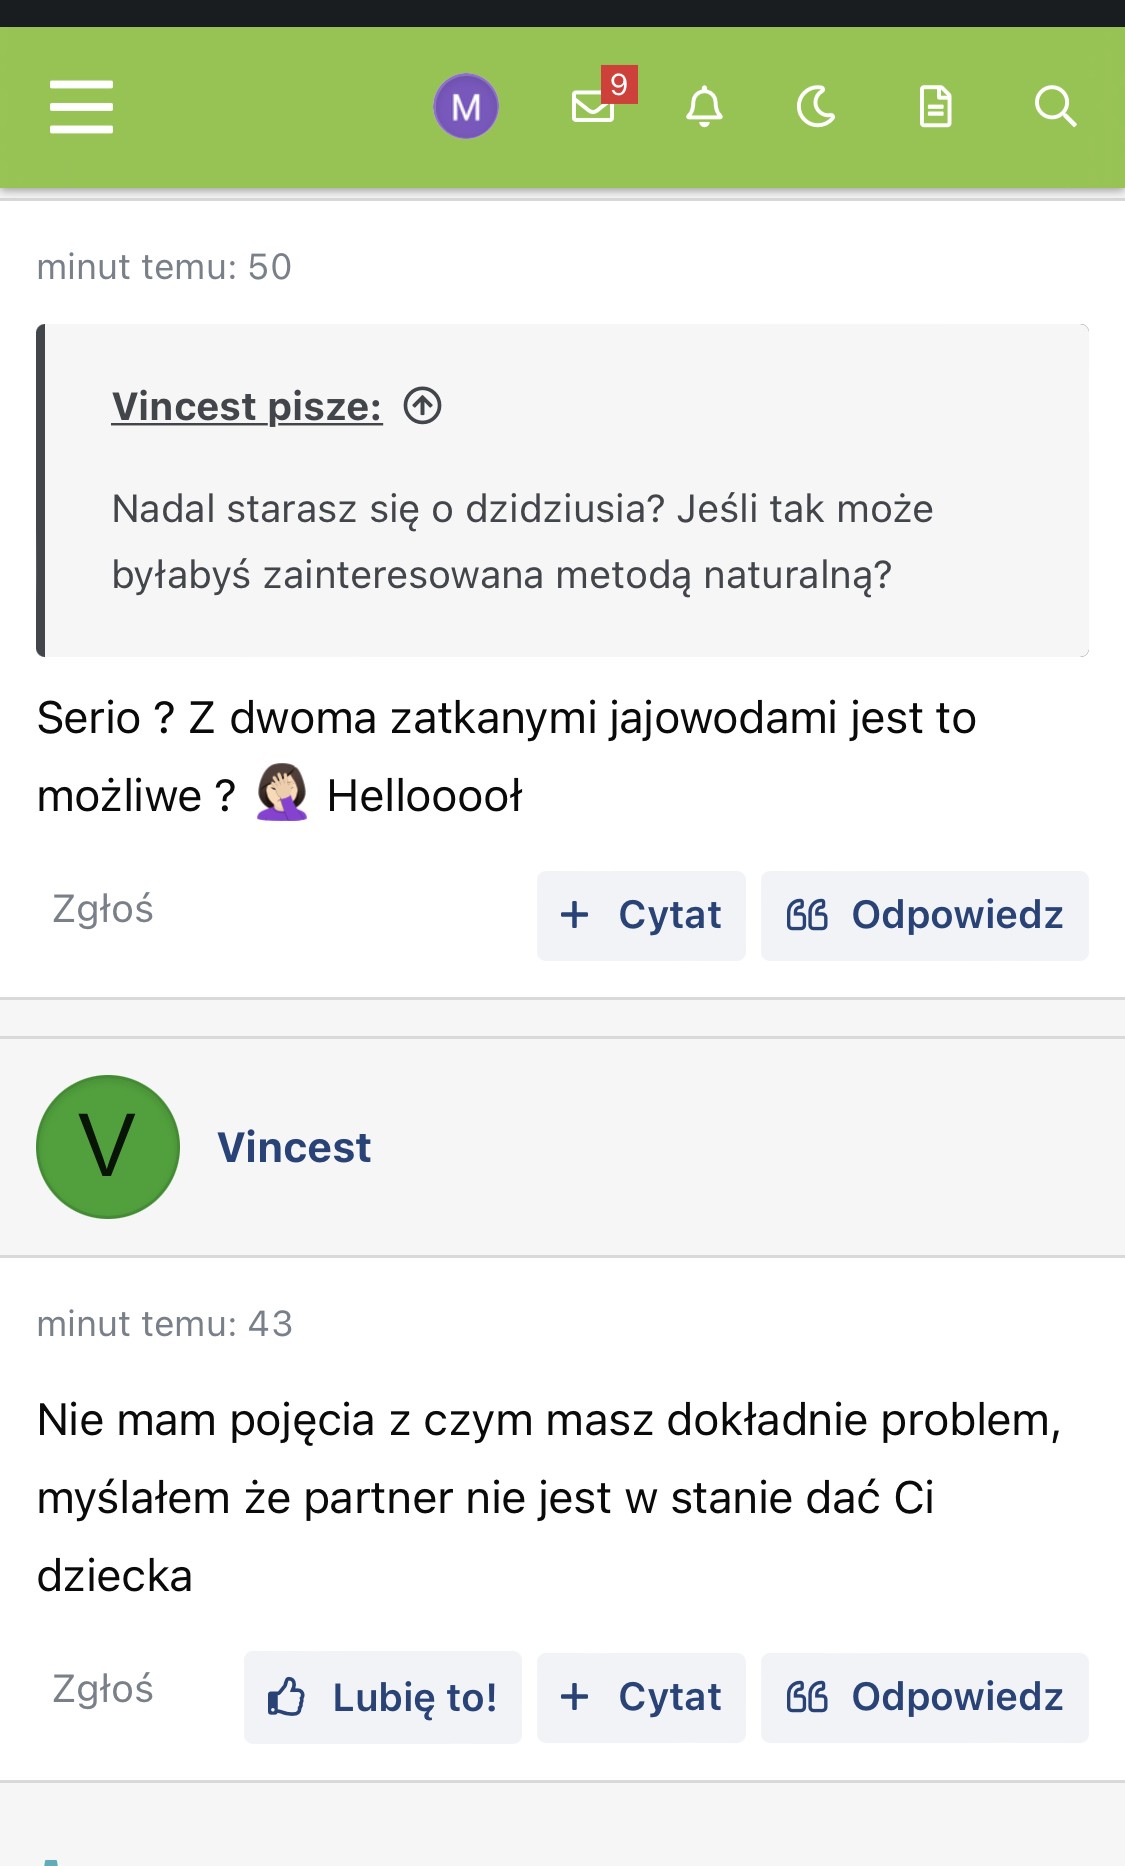This screenshot has height=1866, width=1125.
Task: Click the quoted text block from Vincest
Action: (x=522, y=542)
